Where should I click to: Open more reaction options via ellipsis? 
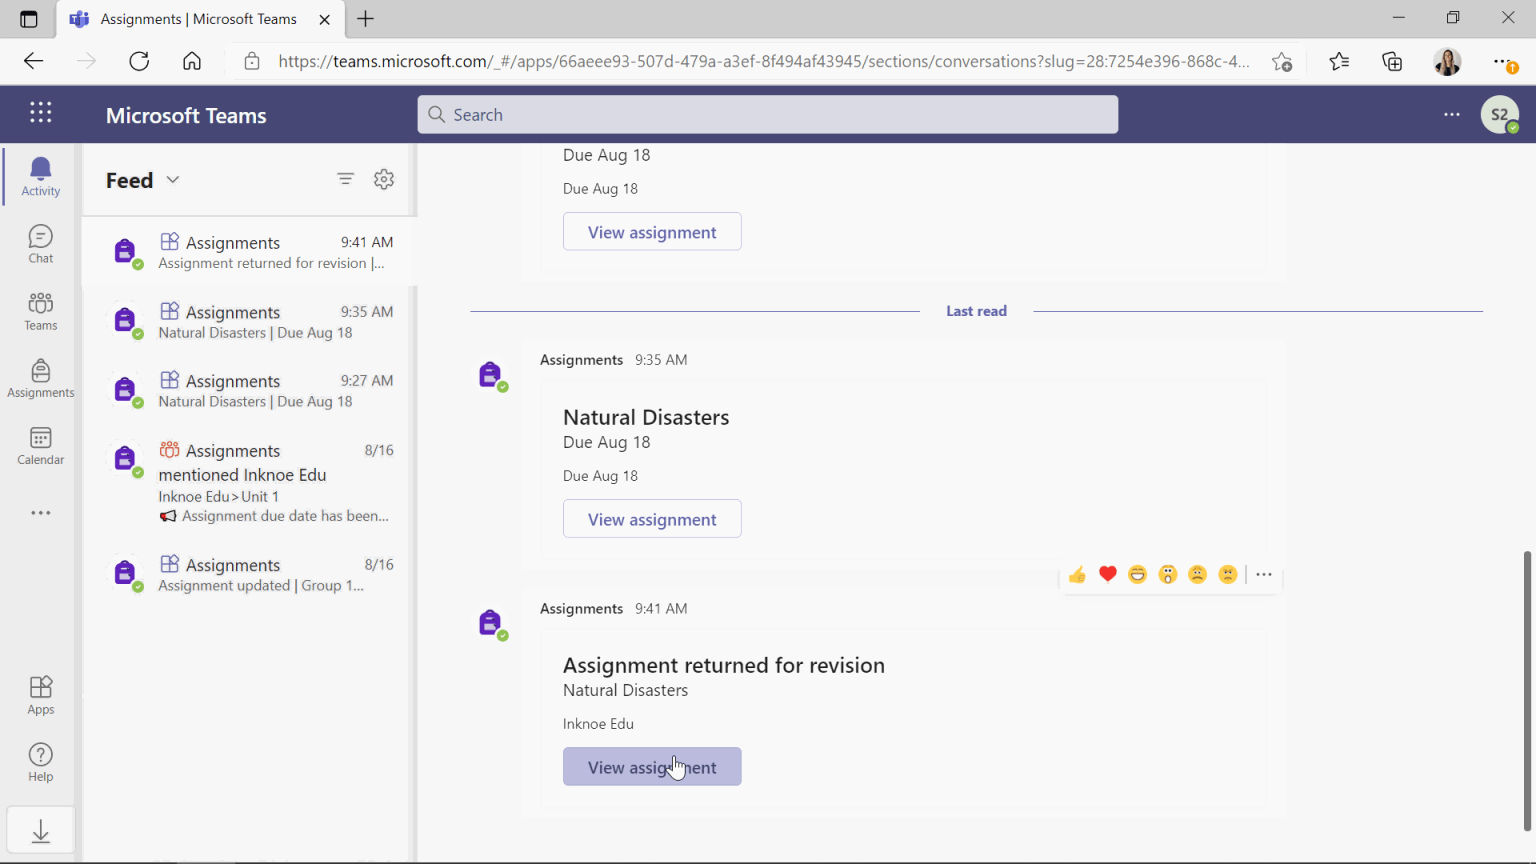pos(1263,574)
